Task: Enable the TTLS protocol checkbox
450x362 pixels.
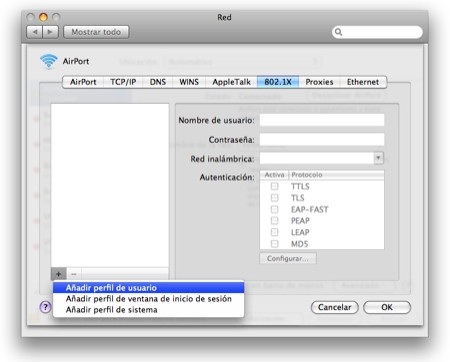Action: pos(274,186)
